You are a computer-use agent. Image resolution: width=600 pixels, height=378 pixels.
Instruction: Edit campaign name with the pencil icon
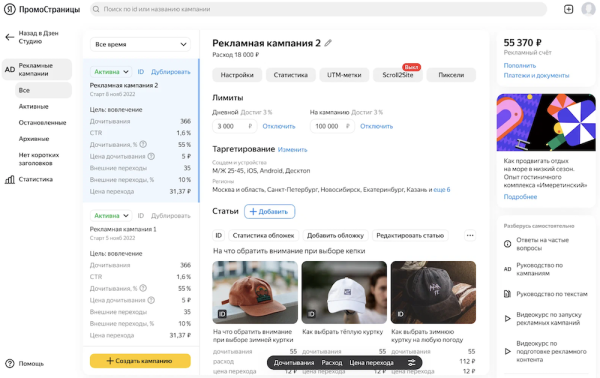[x=328, y=43]
